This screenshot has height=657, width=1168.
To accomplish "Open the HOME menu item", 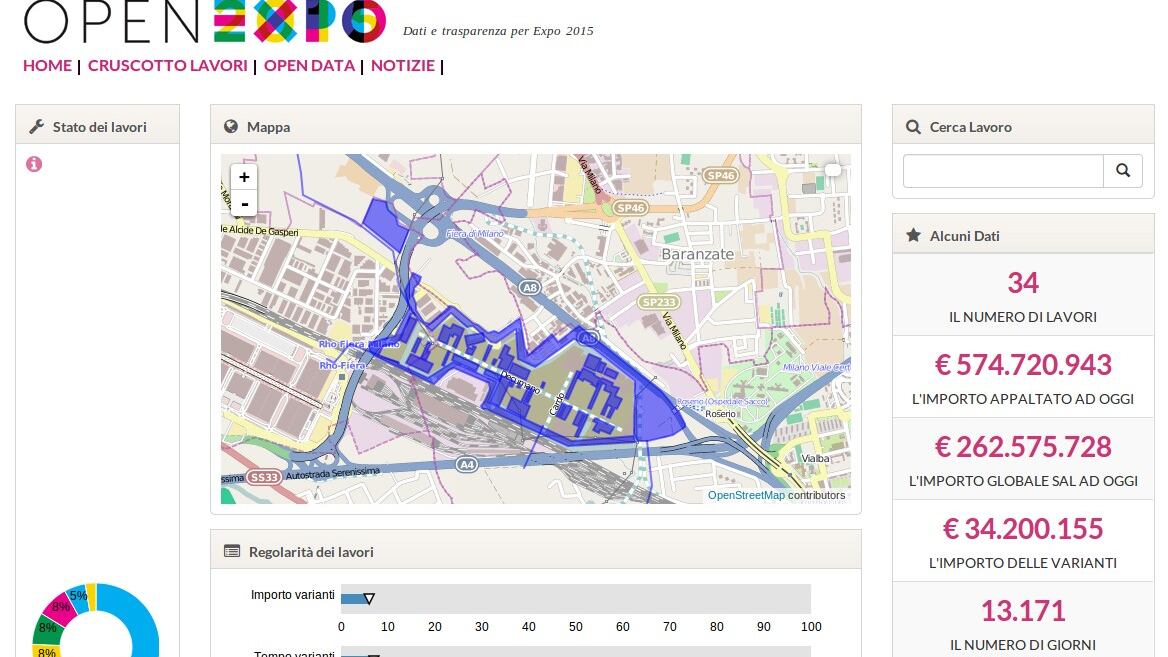I will pos(47,66).
